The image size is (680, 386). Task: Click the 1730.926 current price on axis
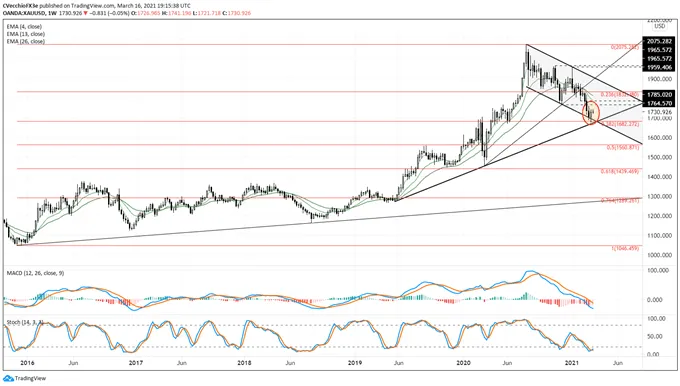click(x=660, y=112)
